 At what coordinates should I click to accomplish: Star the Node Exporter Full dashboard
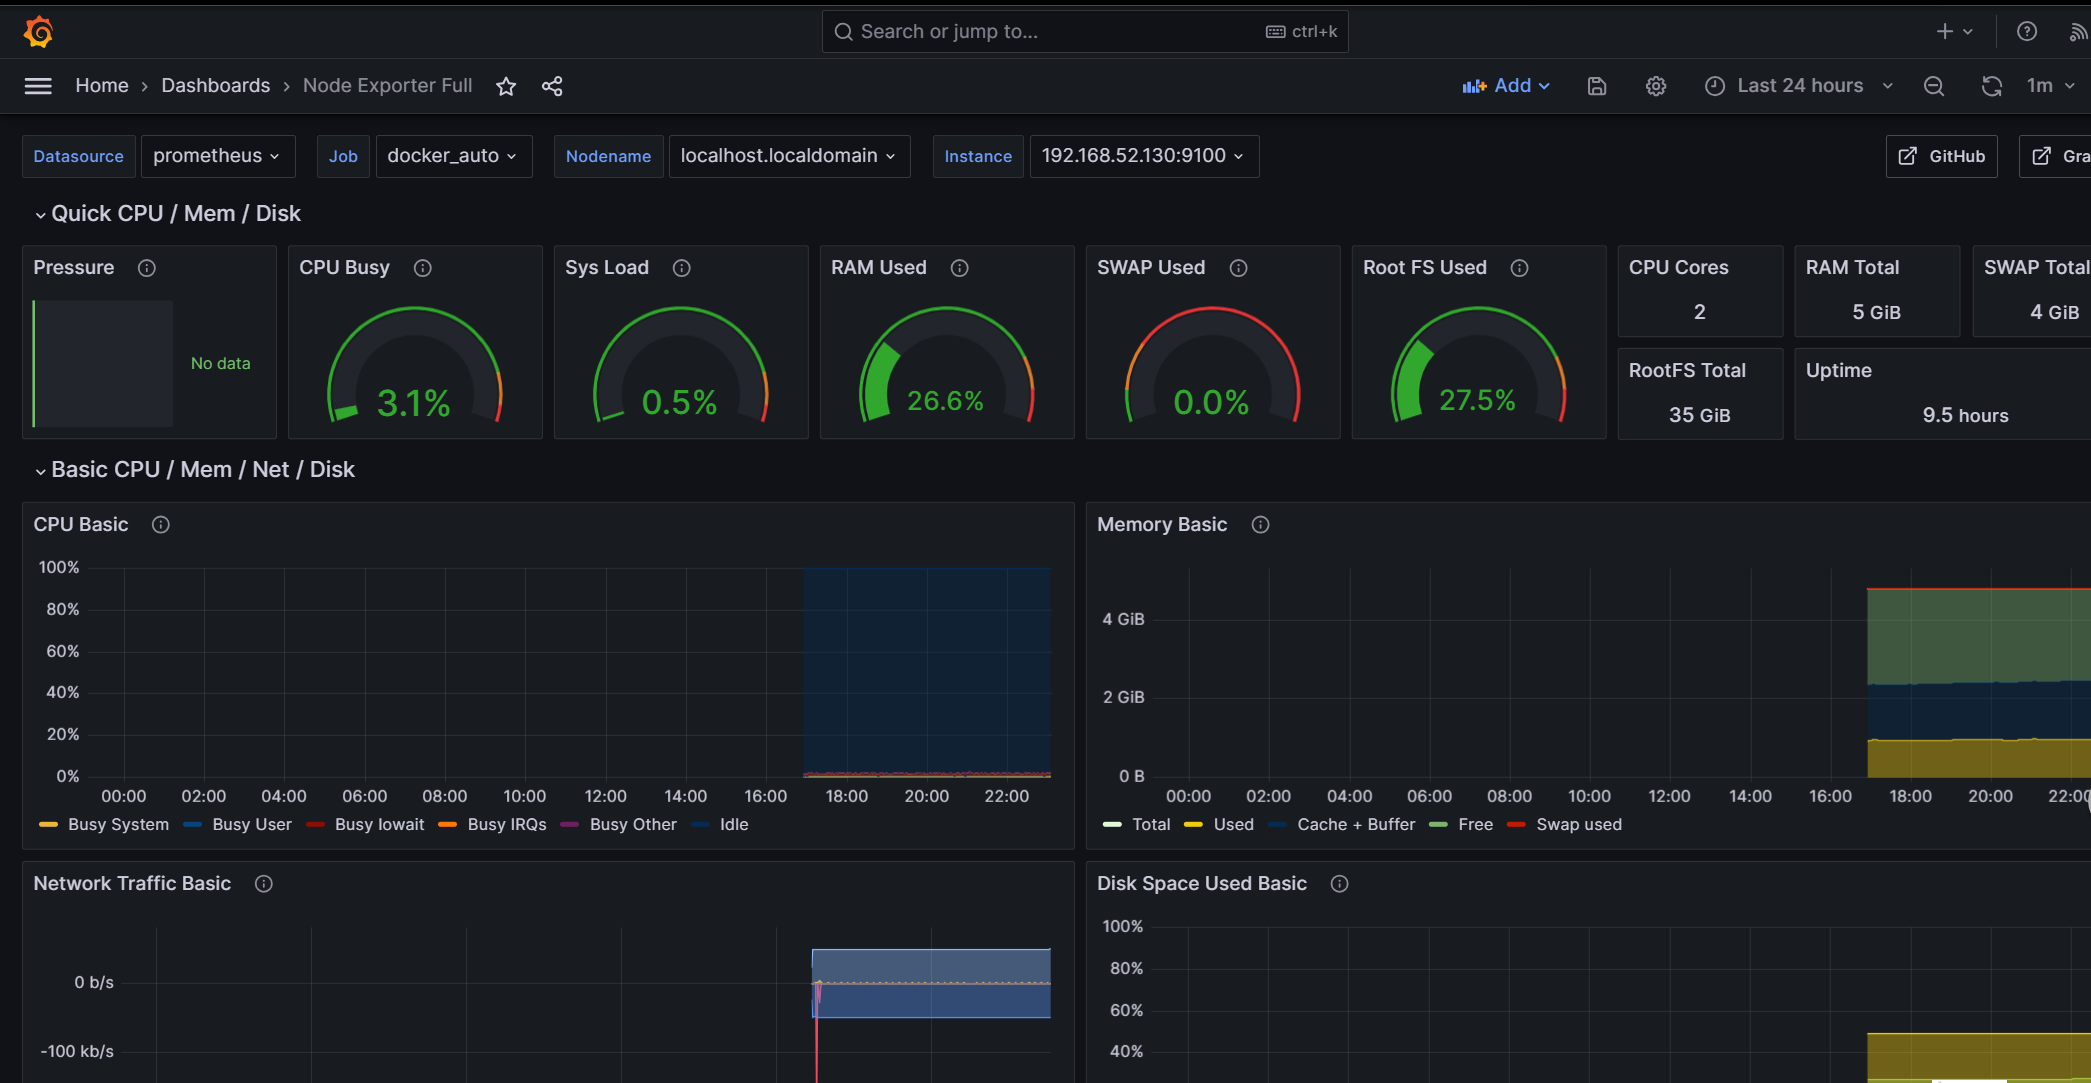506,86
